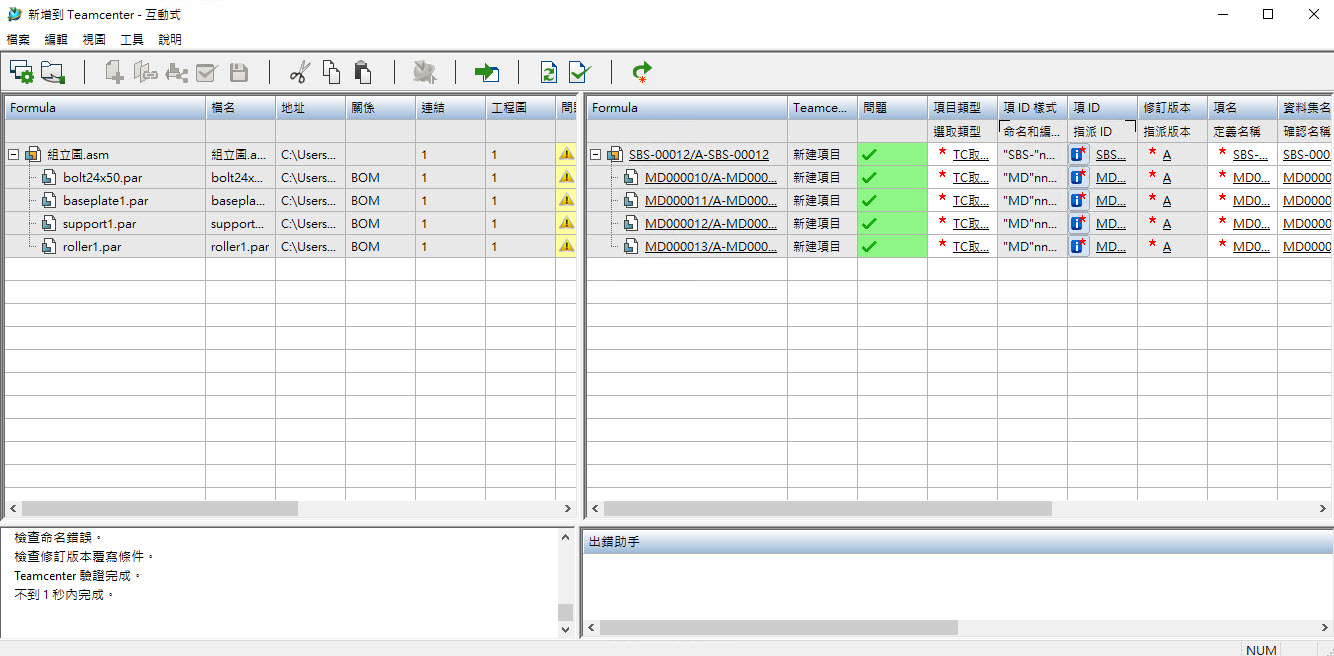
Task: Click the assembly icon beside 組立圖.asm
Action: coord(33,155)
